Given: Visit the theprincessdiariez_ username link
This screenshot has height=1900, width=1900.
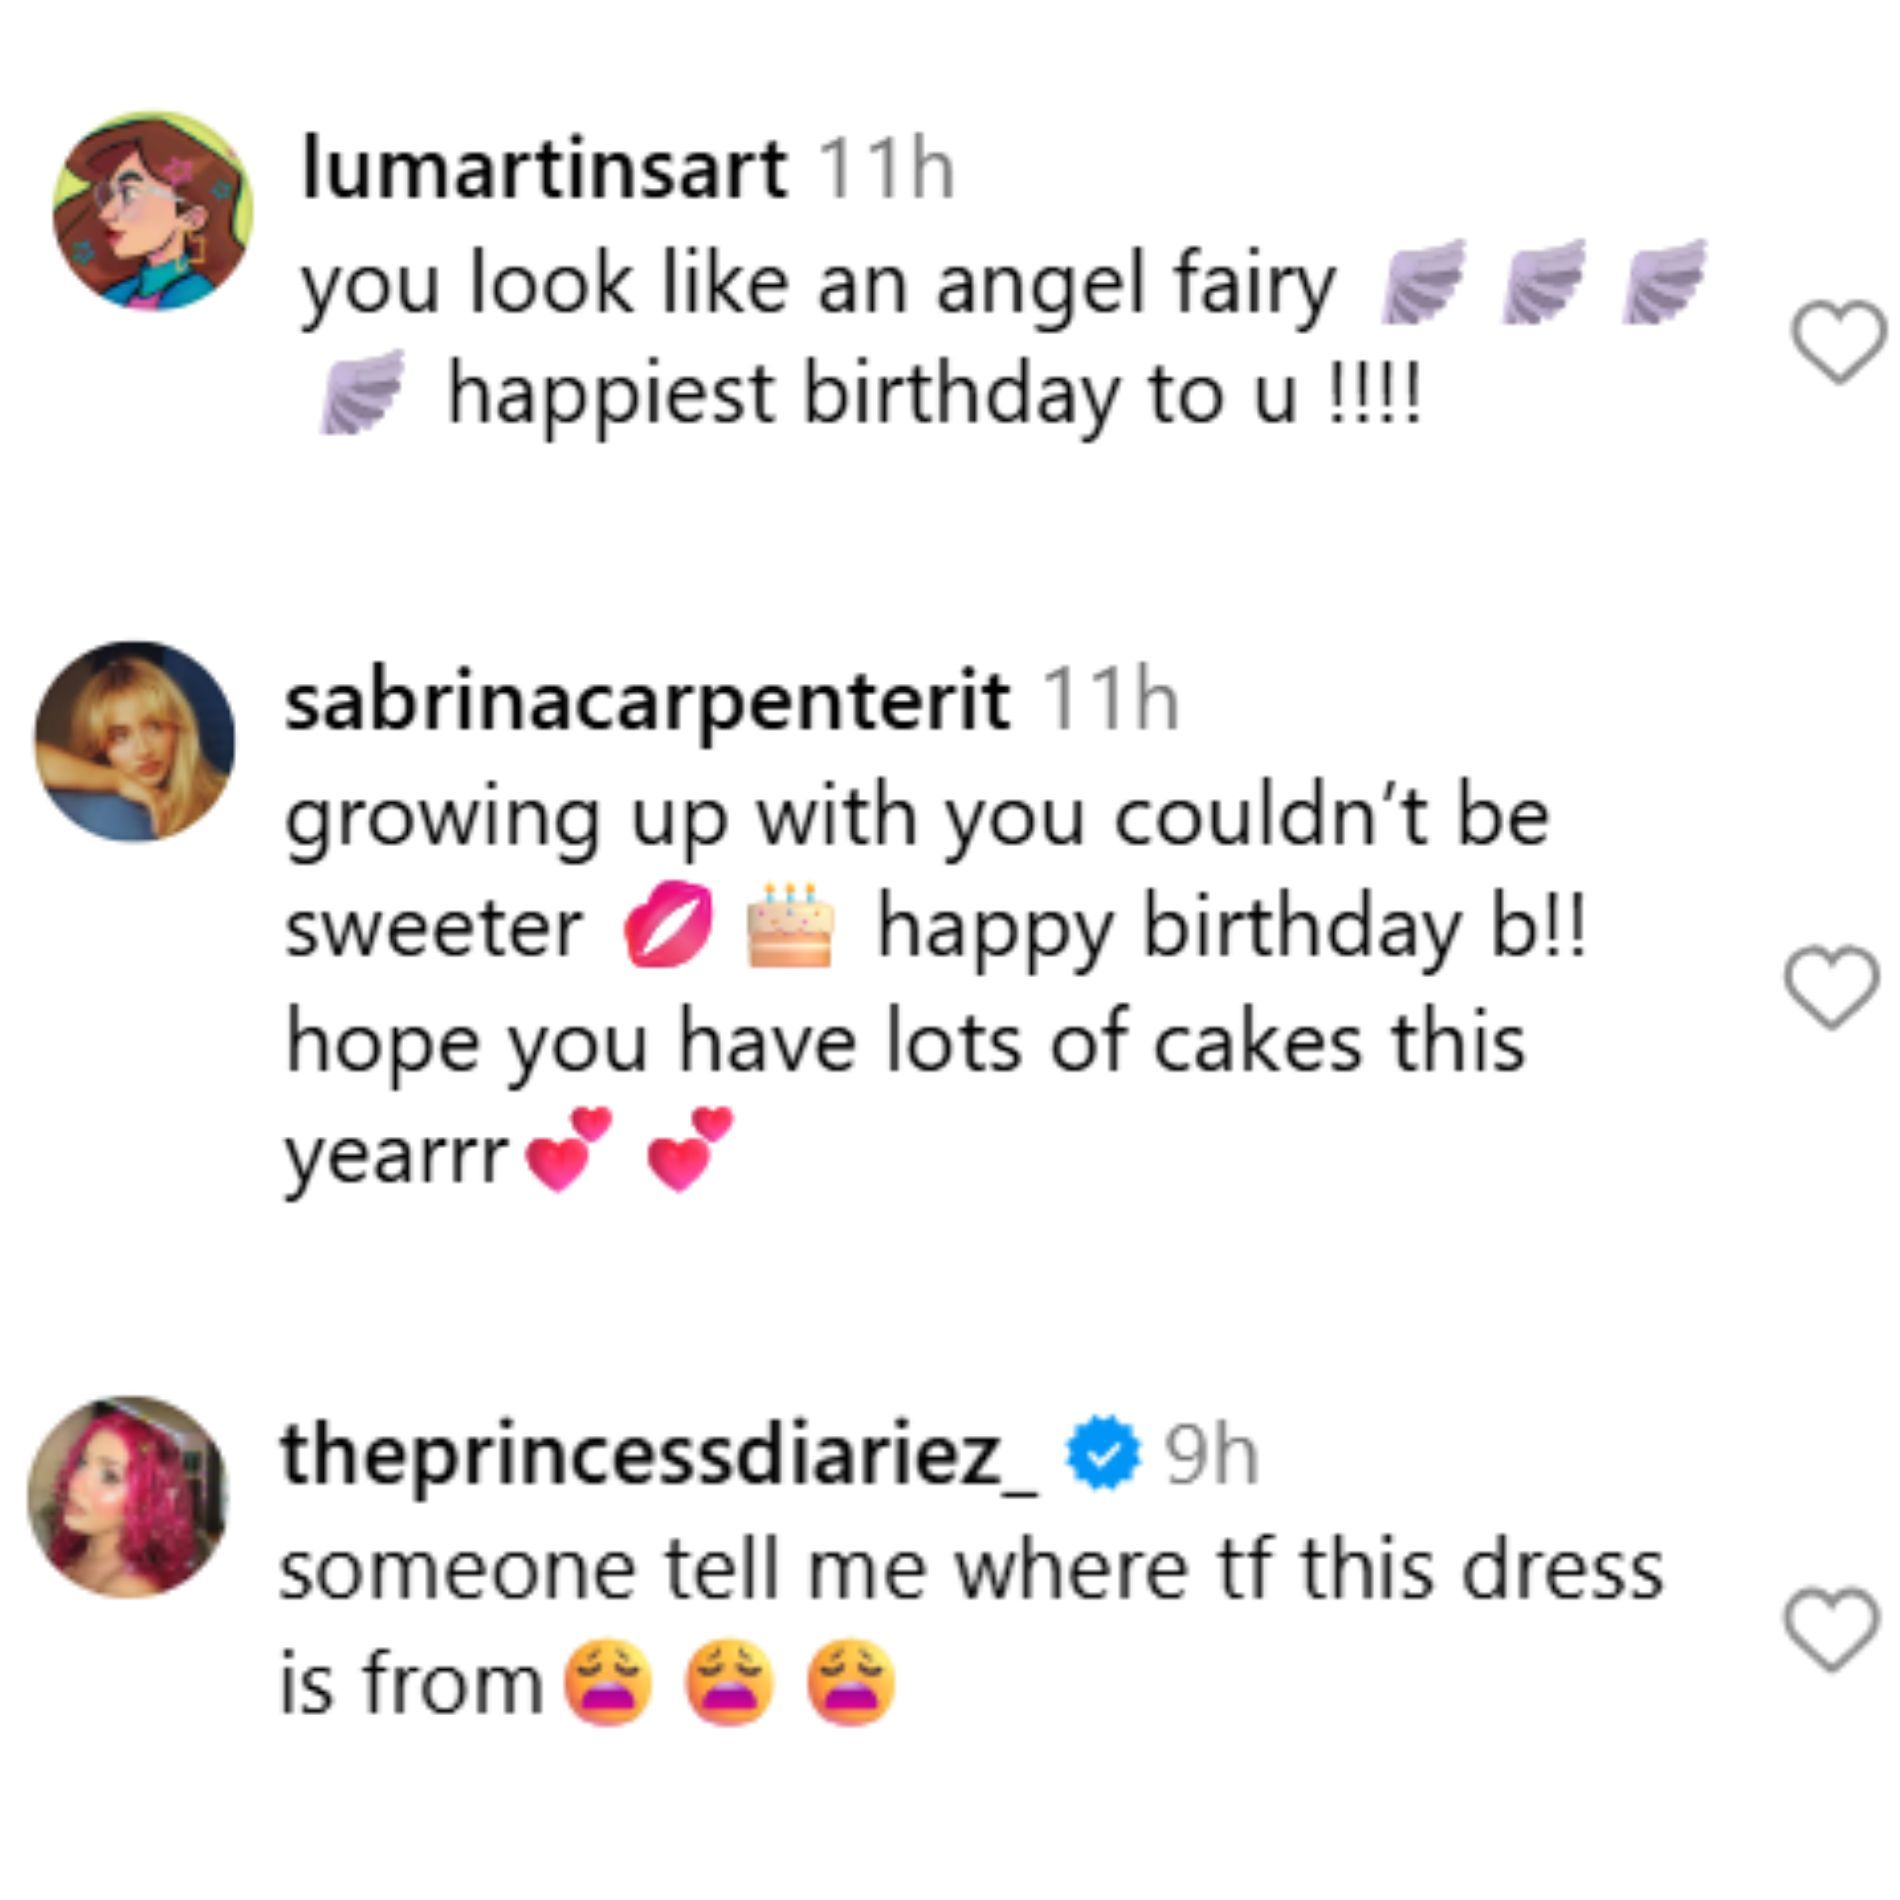Looking at the screenshot, I should (660, 1456).
